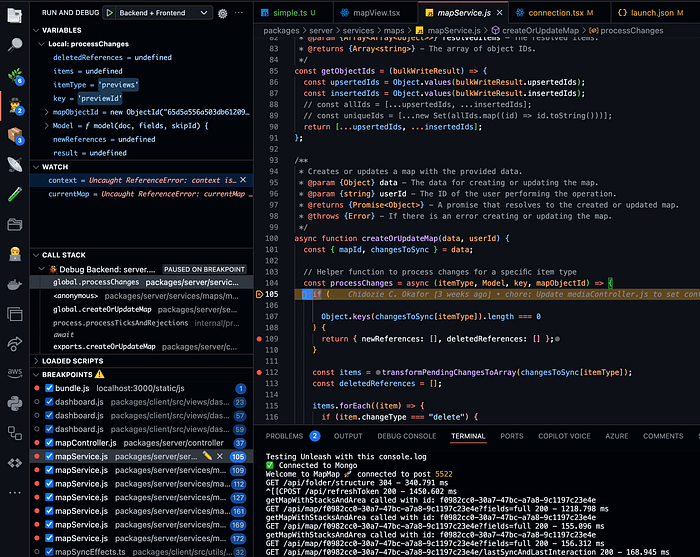Toggle mapService.js breakpoint 105 checkbox

coord(49,456)
